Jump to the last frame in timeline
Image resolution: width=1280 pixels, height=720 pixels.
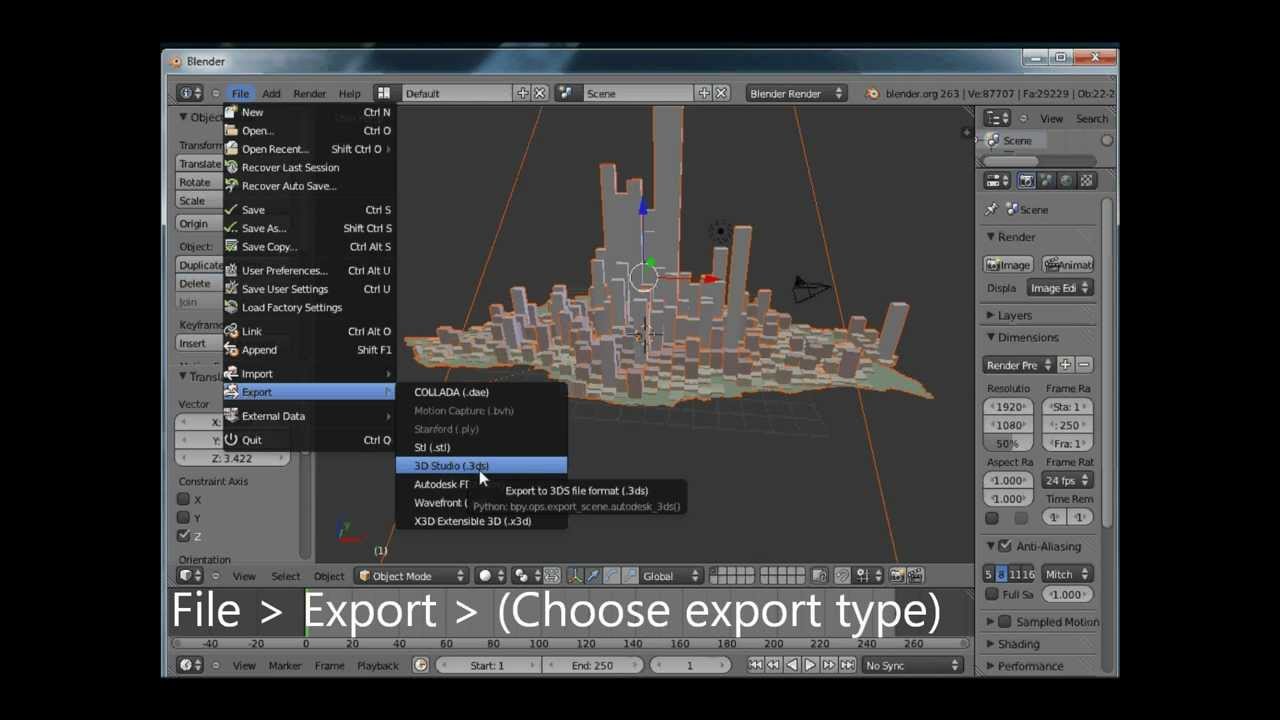[847, 665]
